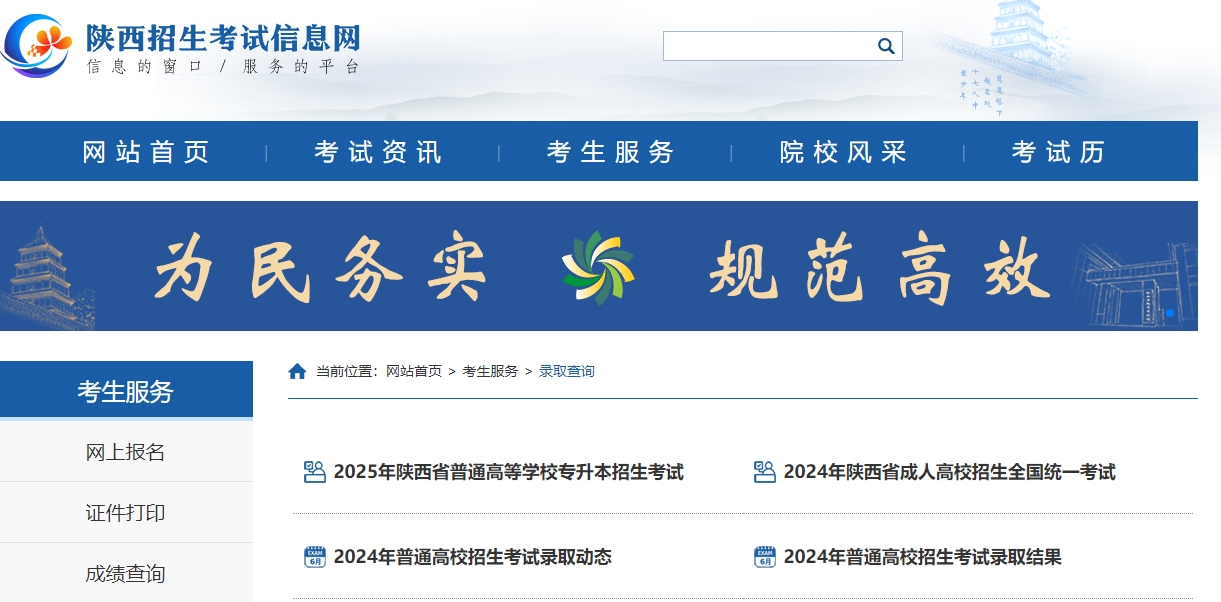Click calendar icon beside 2024年录取结果
The height and width of the screenshot is (602, 1221).
765,557
